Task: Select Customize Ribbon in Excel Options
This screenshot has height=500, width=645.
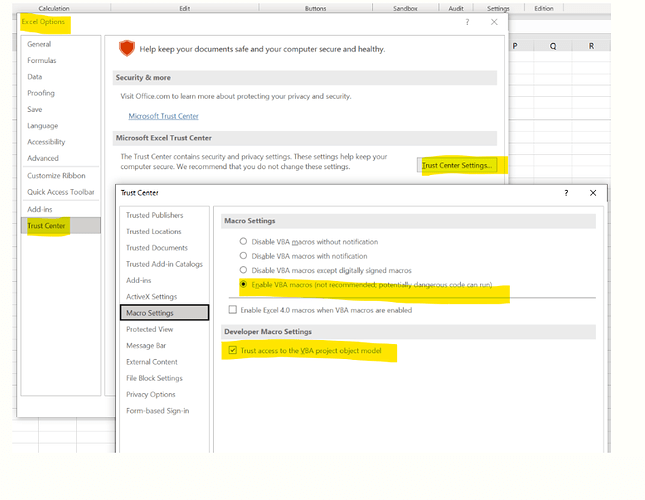Action: coord(56,176)
